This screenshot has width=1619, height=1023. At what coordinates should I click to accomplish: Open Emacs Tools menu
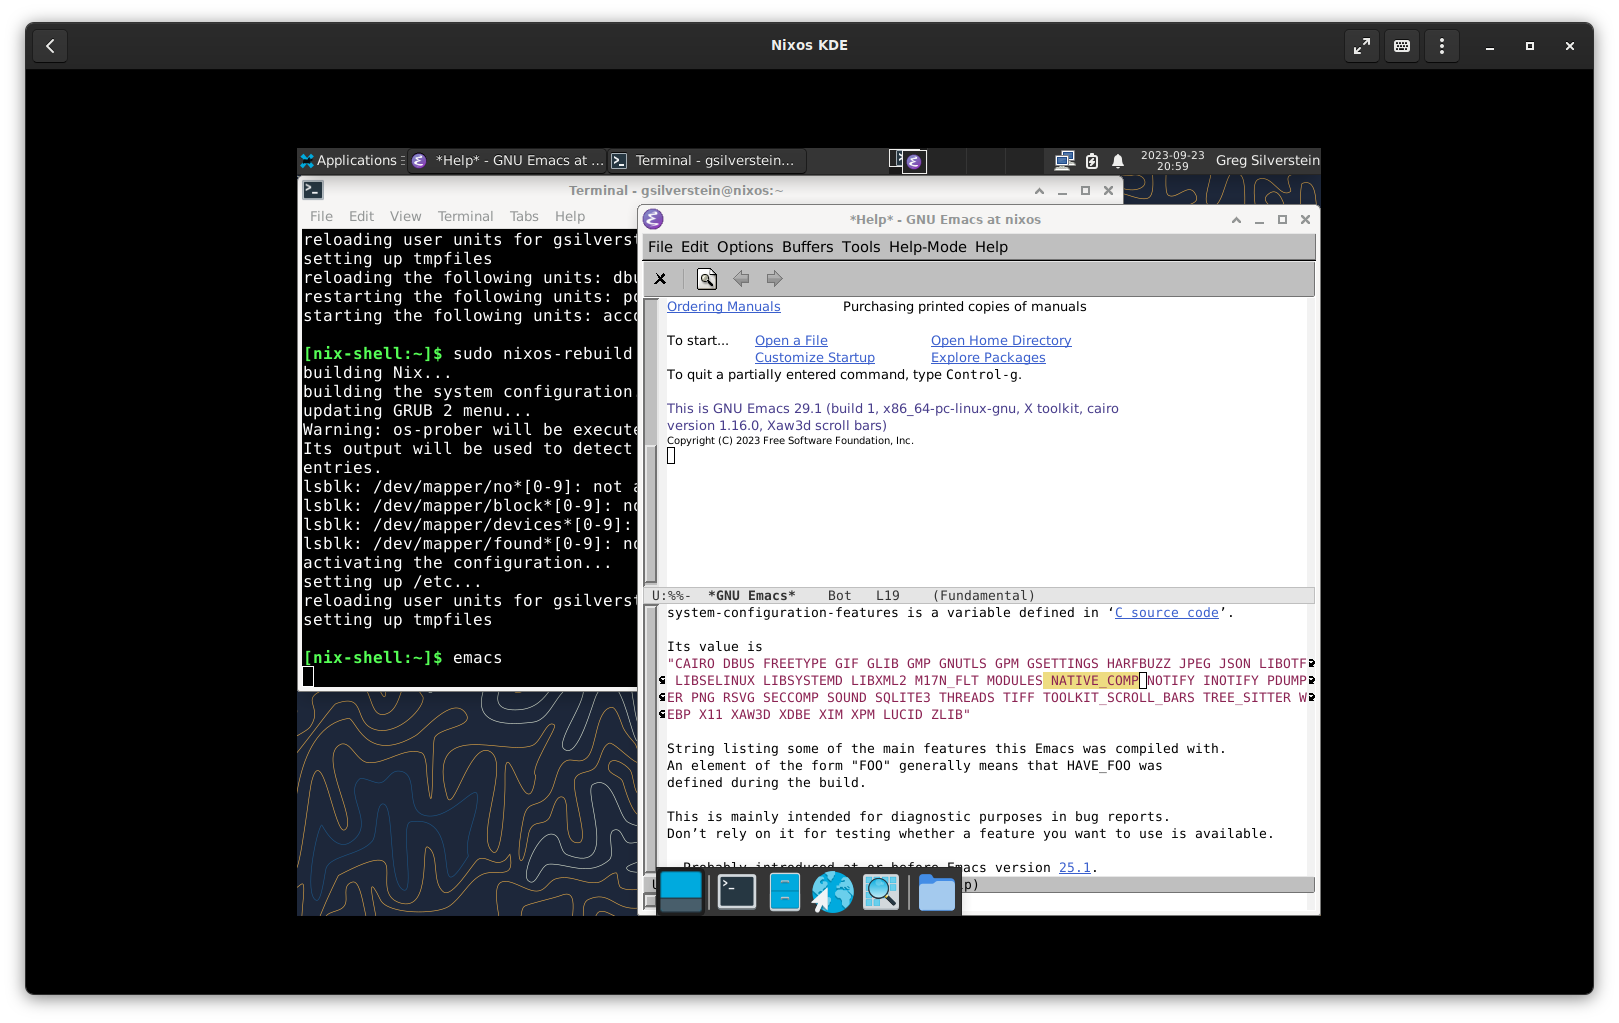click(x=861, y=247)
